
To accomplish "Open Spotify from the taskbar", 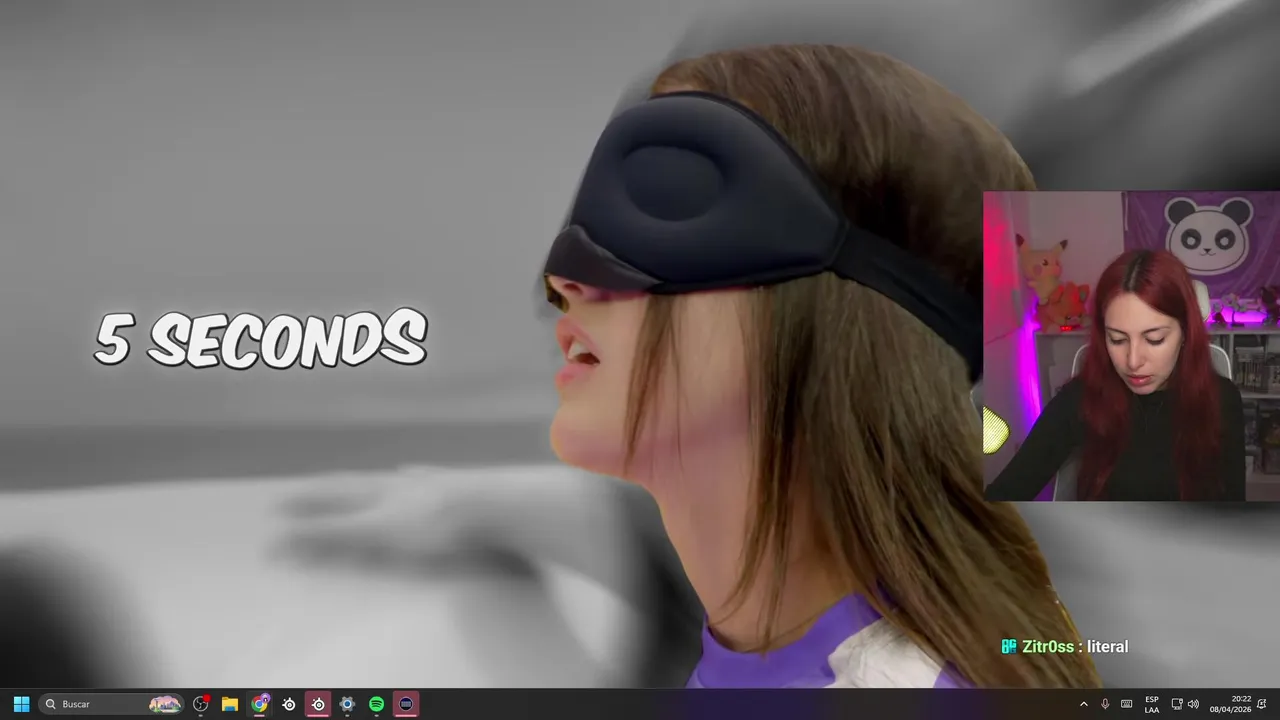I will tap(376, 704).
